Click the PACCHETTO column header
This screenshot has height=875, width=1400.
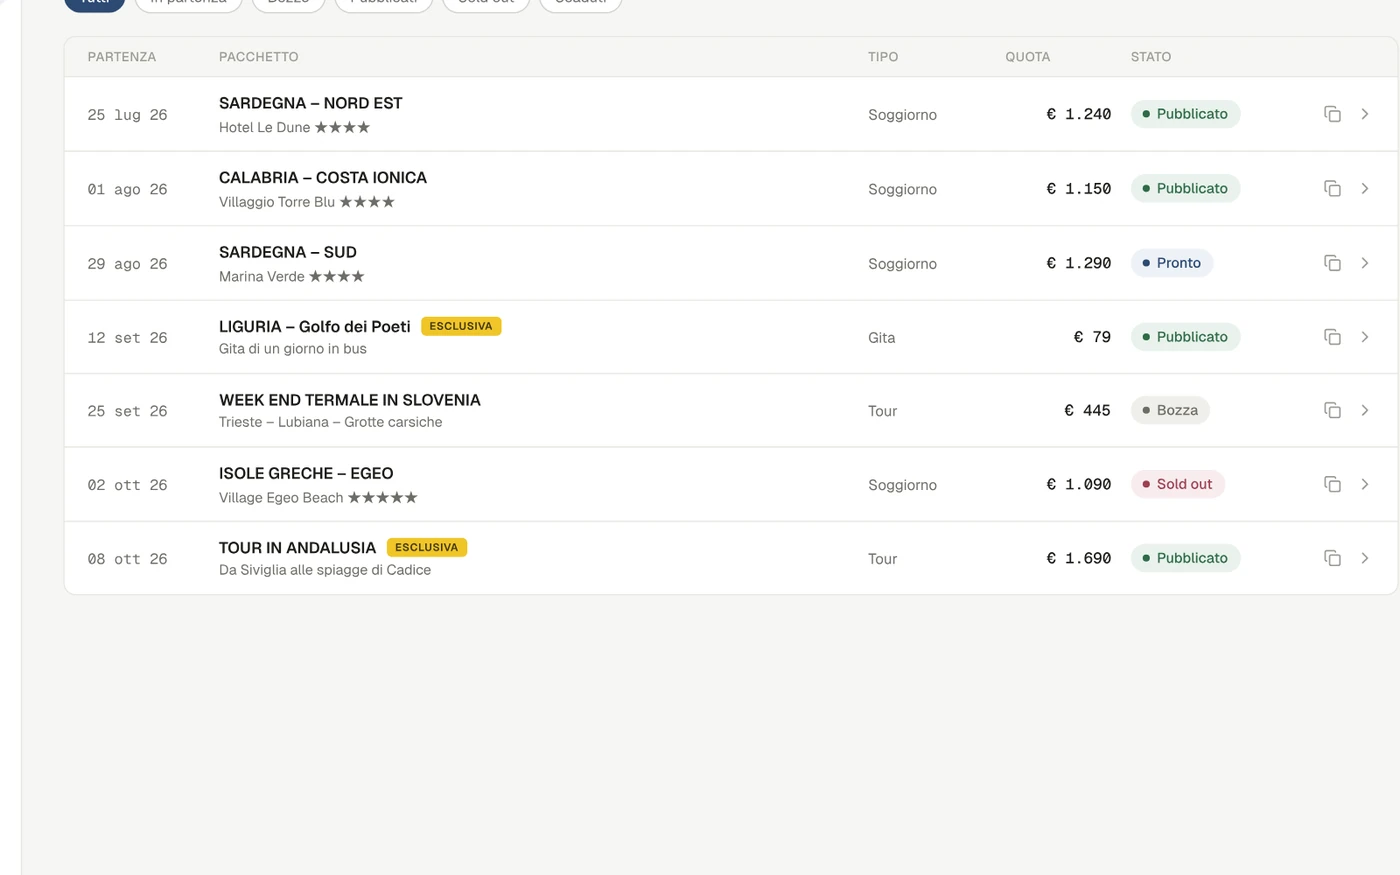(x=259, y=57)
